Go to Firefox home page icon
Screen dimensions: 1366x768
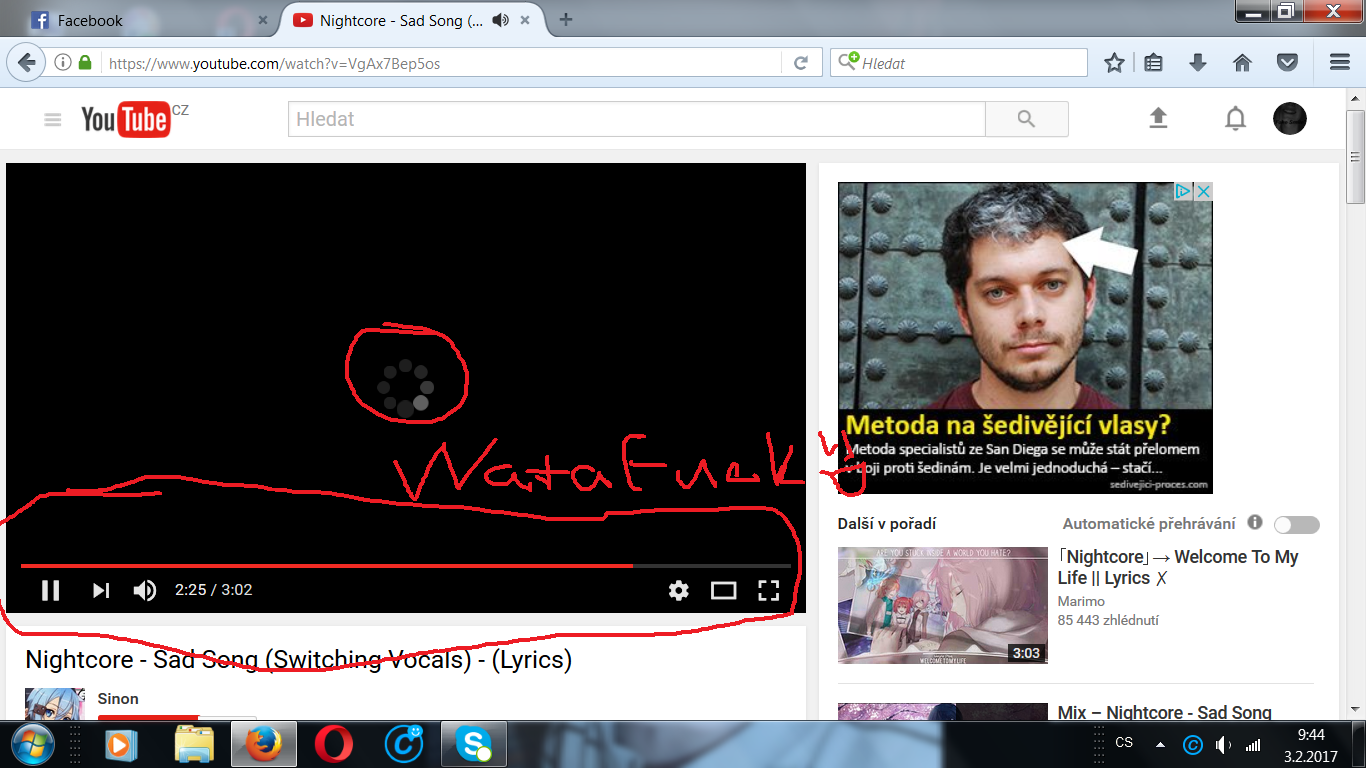(x=1243, y=63)
